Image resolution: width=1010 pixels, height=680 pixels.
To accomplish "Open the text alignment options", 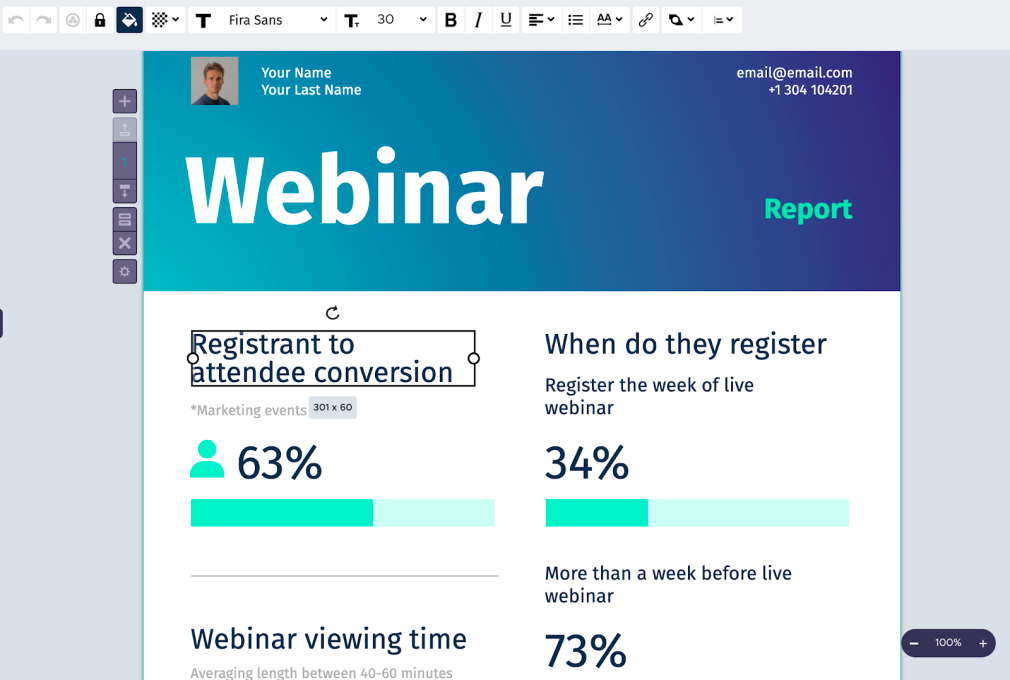I will coord(541,20).
